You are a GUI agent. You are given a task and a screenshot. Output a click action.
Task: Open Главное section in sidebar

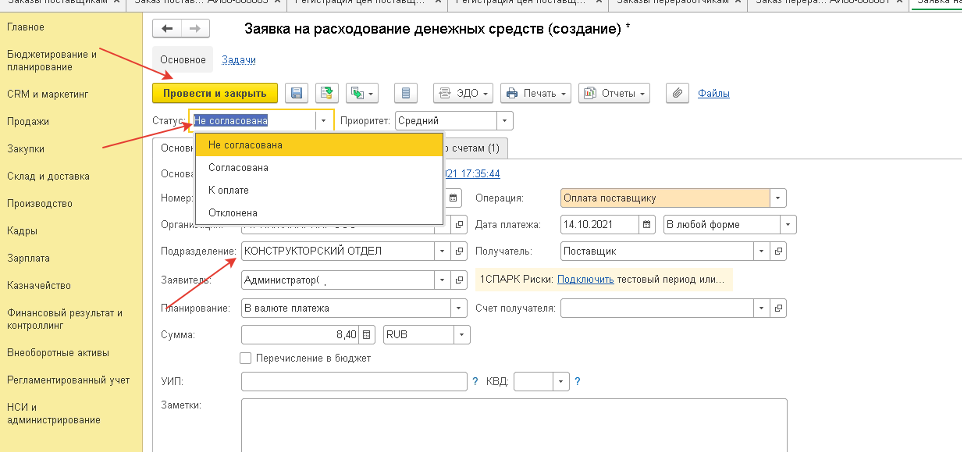26,27
